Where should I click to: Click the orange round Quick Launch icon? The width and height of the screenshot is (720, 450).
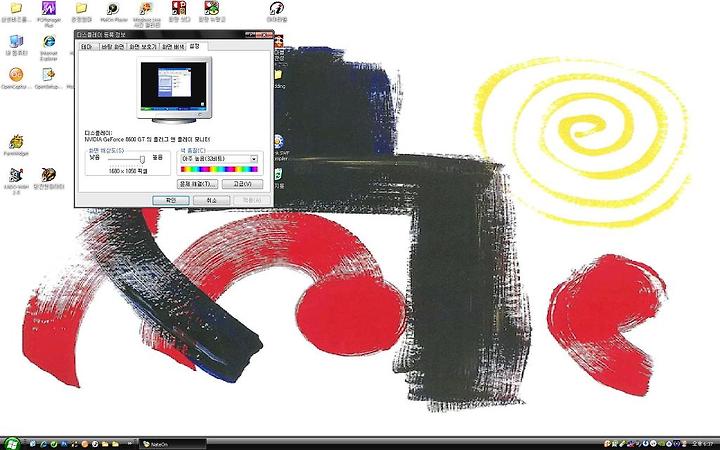coord(85,444)
